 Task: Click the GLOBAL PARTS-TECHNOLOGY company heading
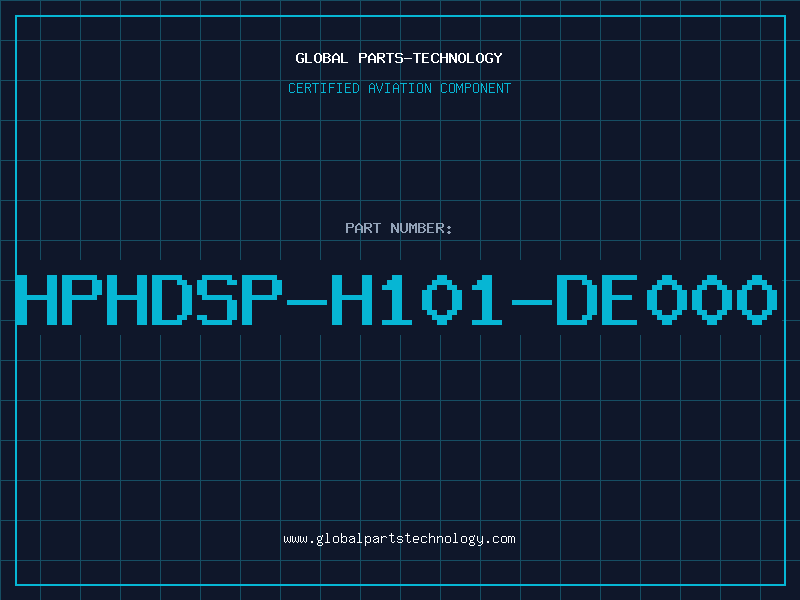(x=399, y=58)
